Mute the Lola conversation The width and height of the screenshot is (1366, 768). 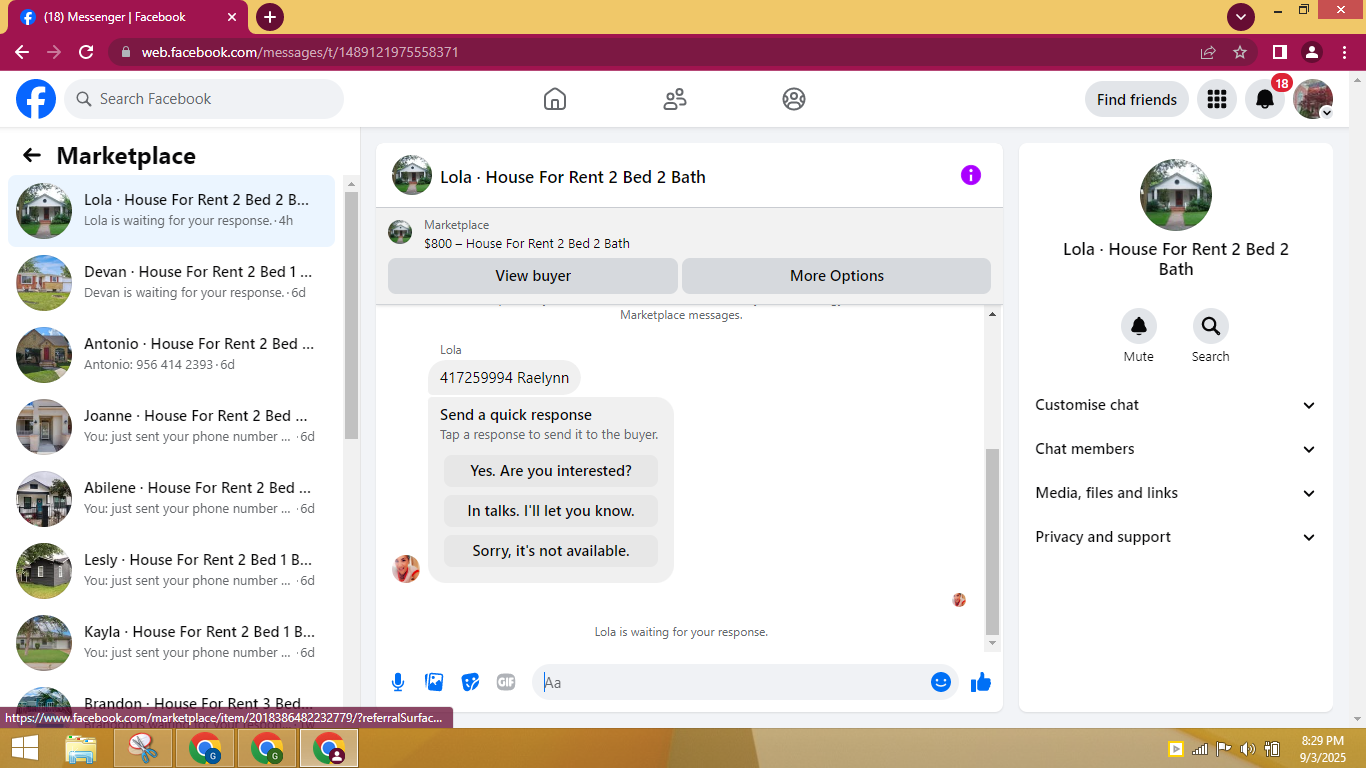click(x=1139, y=326)
